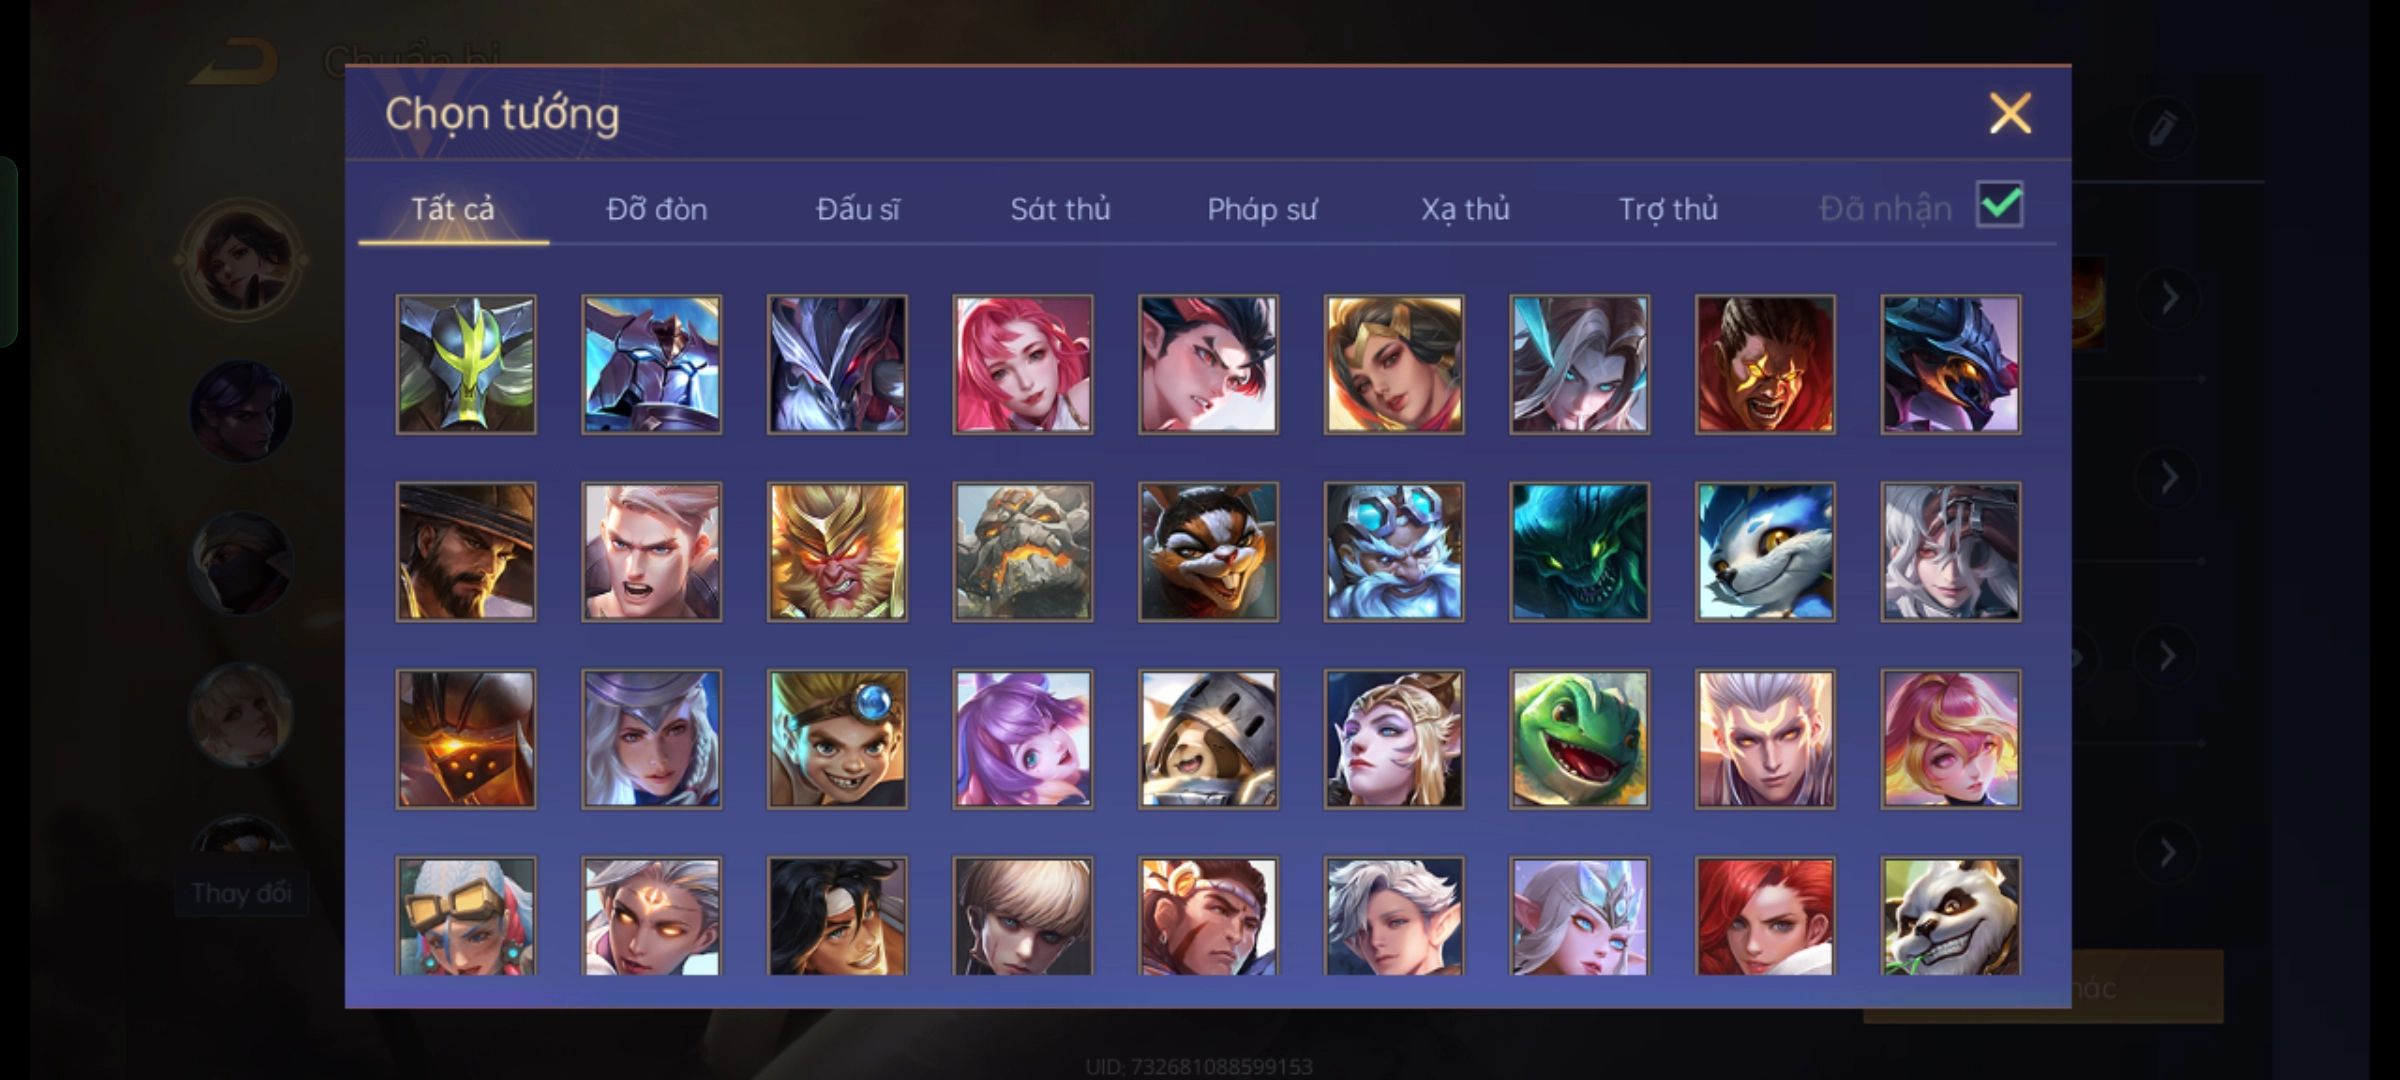Pick the golden monkey king hero
Image resolution: width=2400 pixels, height=1080 pixels.
coord(837,552)
